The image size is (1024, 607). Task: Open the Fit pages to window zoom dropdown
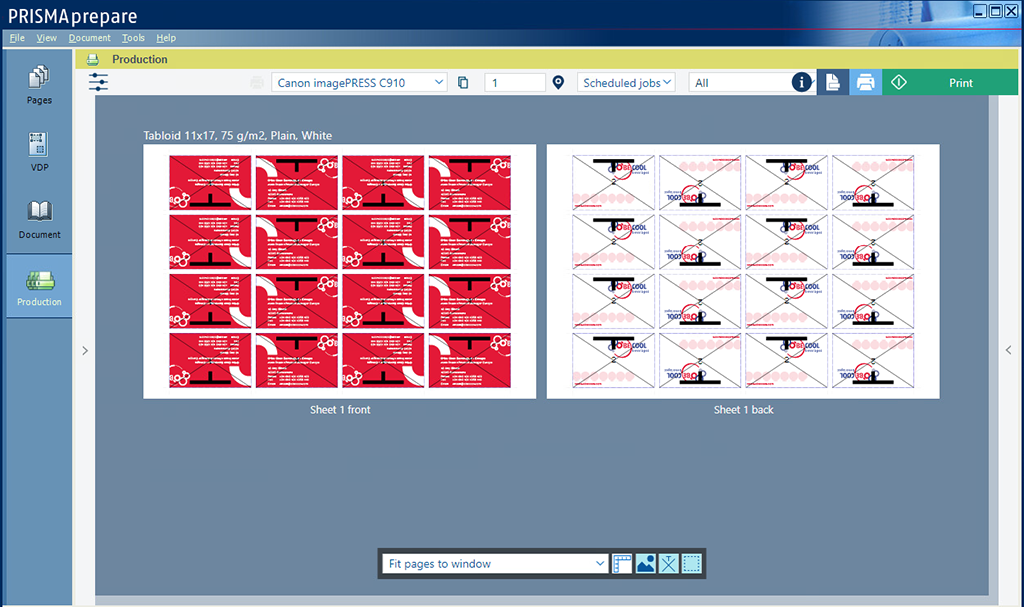point(495,564)
